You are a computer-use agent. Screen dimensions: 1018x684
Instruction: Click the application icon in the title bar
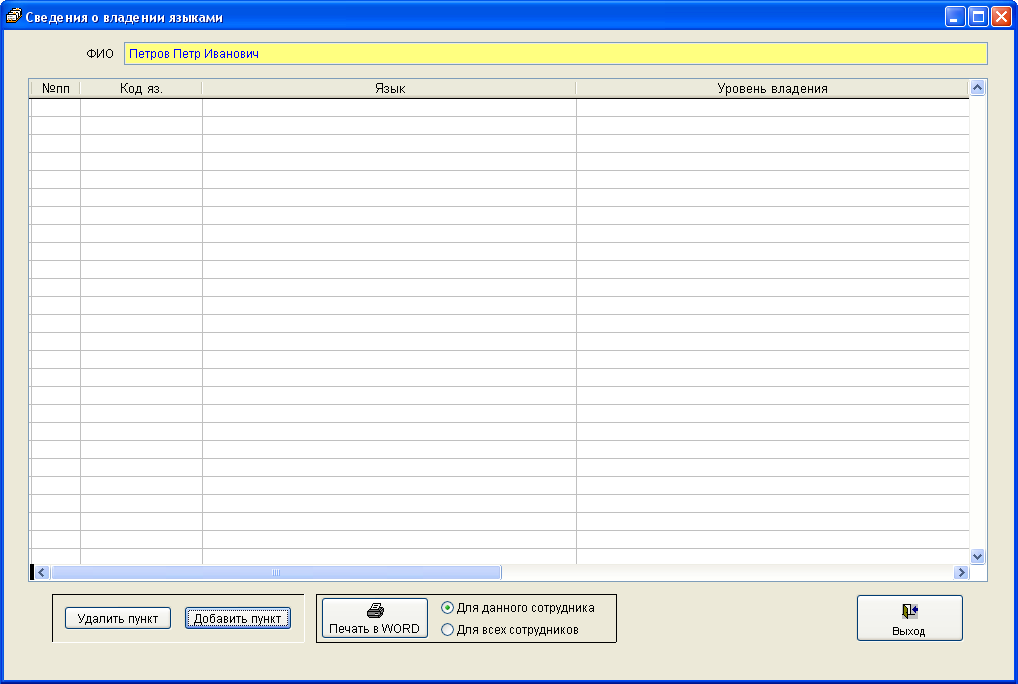pos(13,16)
